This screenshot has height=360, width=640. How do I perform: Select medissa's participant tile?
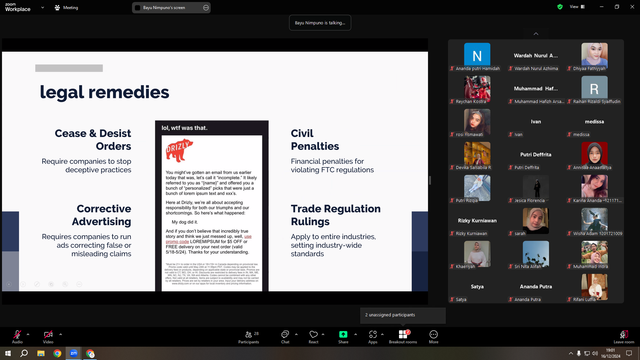click(594, 122)
